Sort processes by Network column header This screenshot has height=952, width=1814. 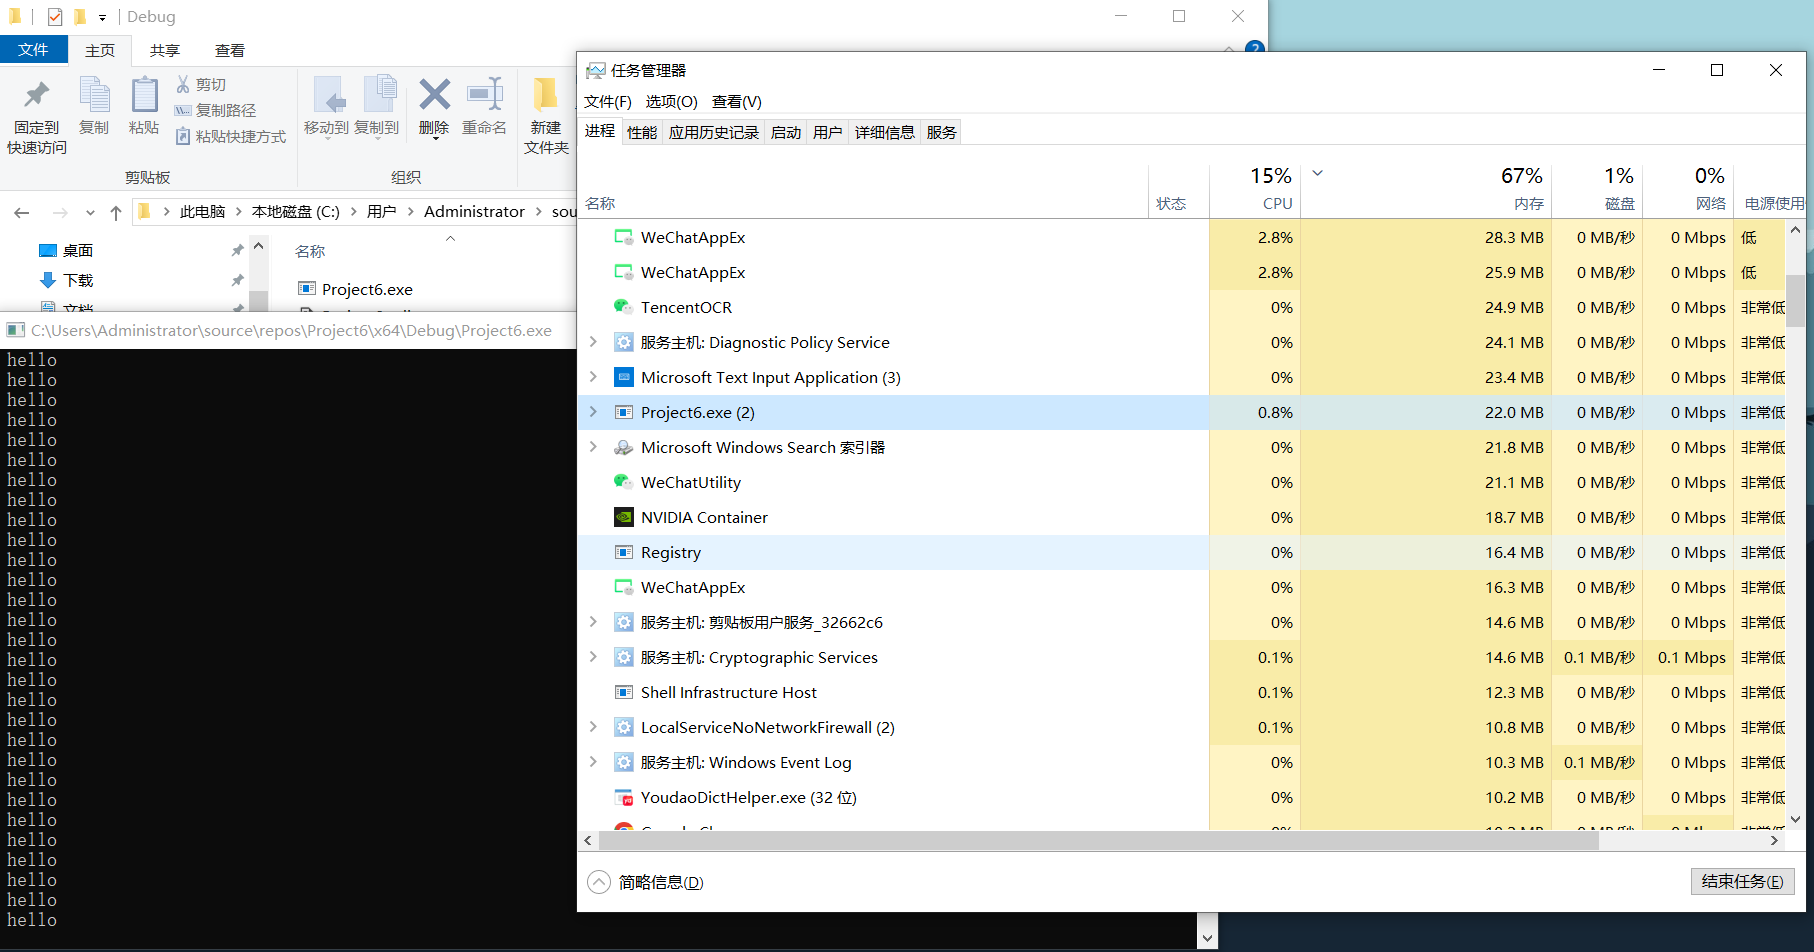1688,190
